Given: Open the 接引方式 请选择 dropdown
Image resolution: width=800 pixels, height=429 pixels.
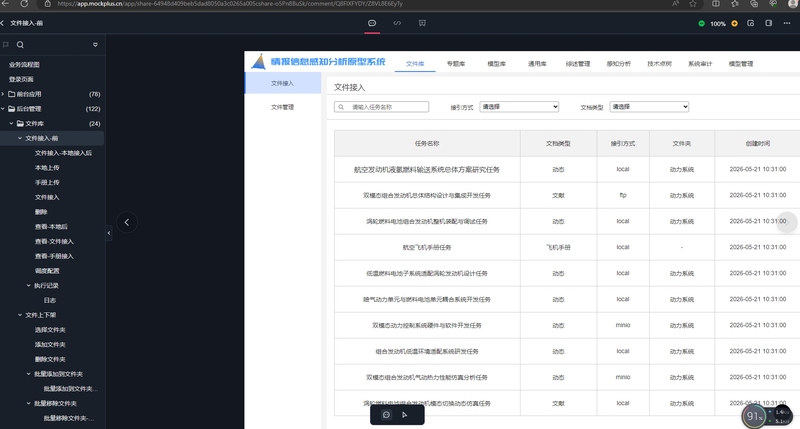Looking at the screenshot, I should coord(519,107).
